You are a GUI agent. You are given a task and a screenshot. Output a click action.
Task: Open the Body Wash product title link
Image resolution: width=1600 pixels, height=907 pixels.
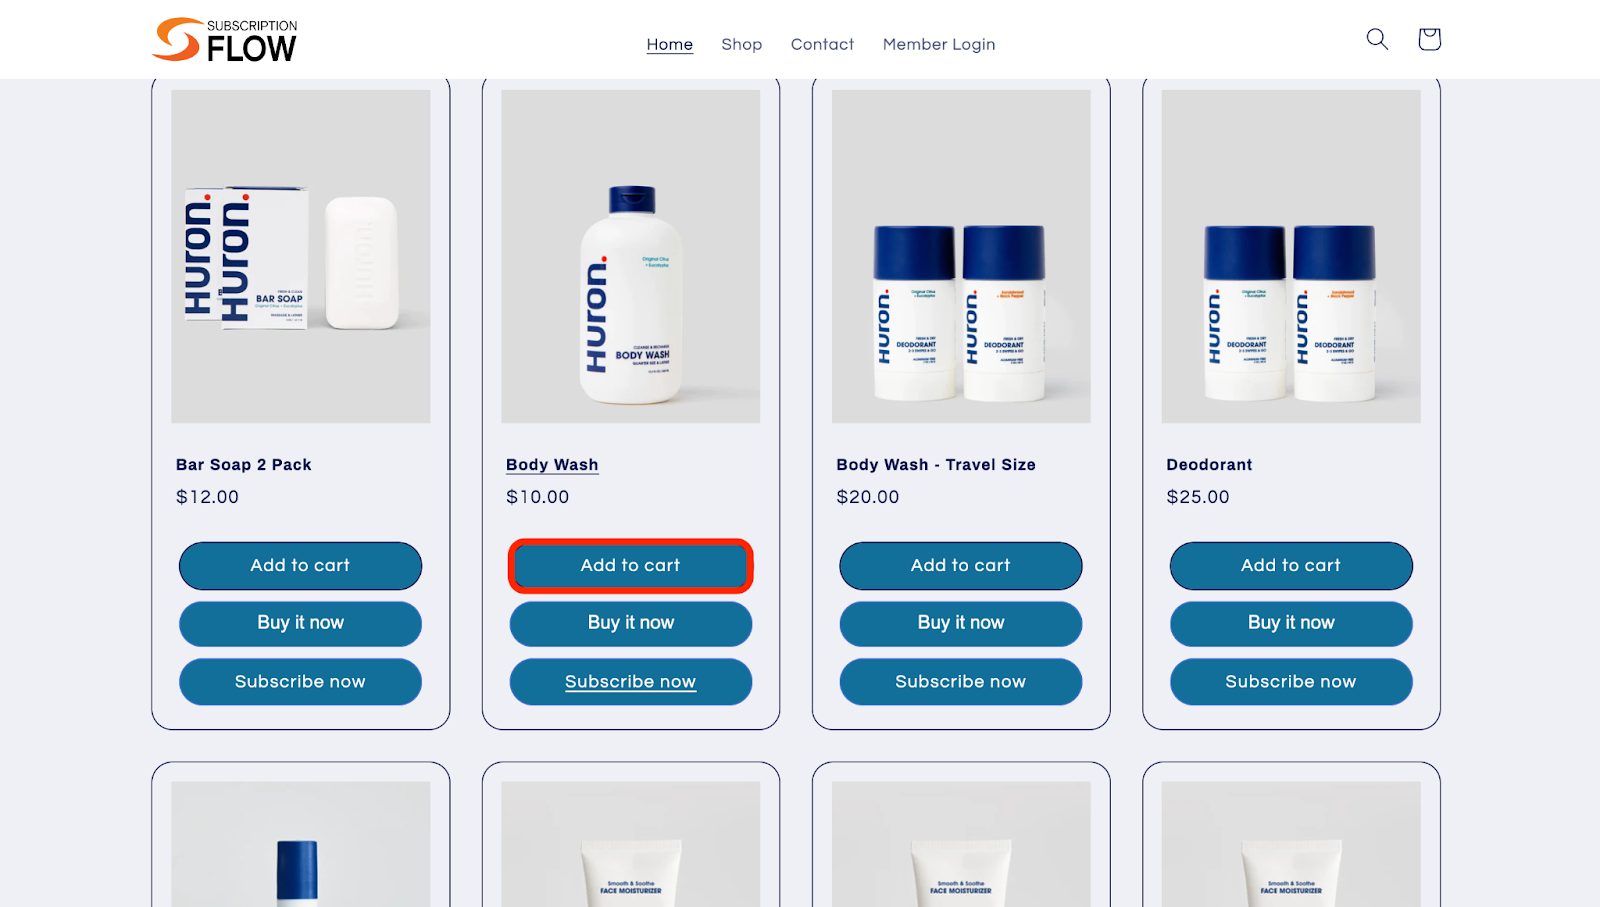[x=552, y=465]
